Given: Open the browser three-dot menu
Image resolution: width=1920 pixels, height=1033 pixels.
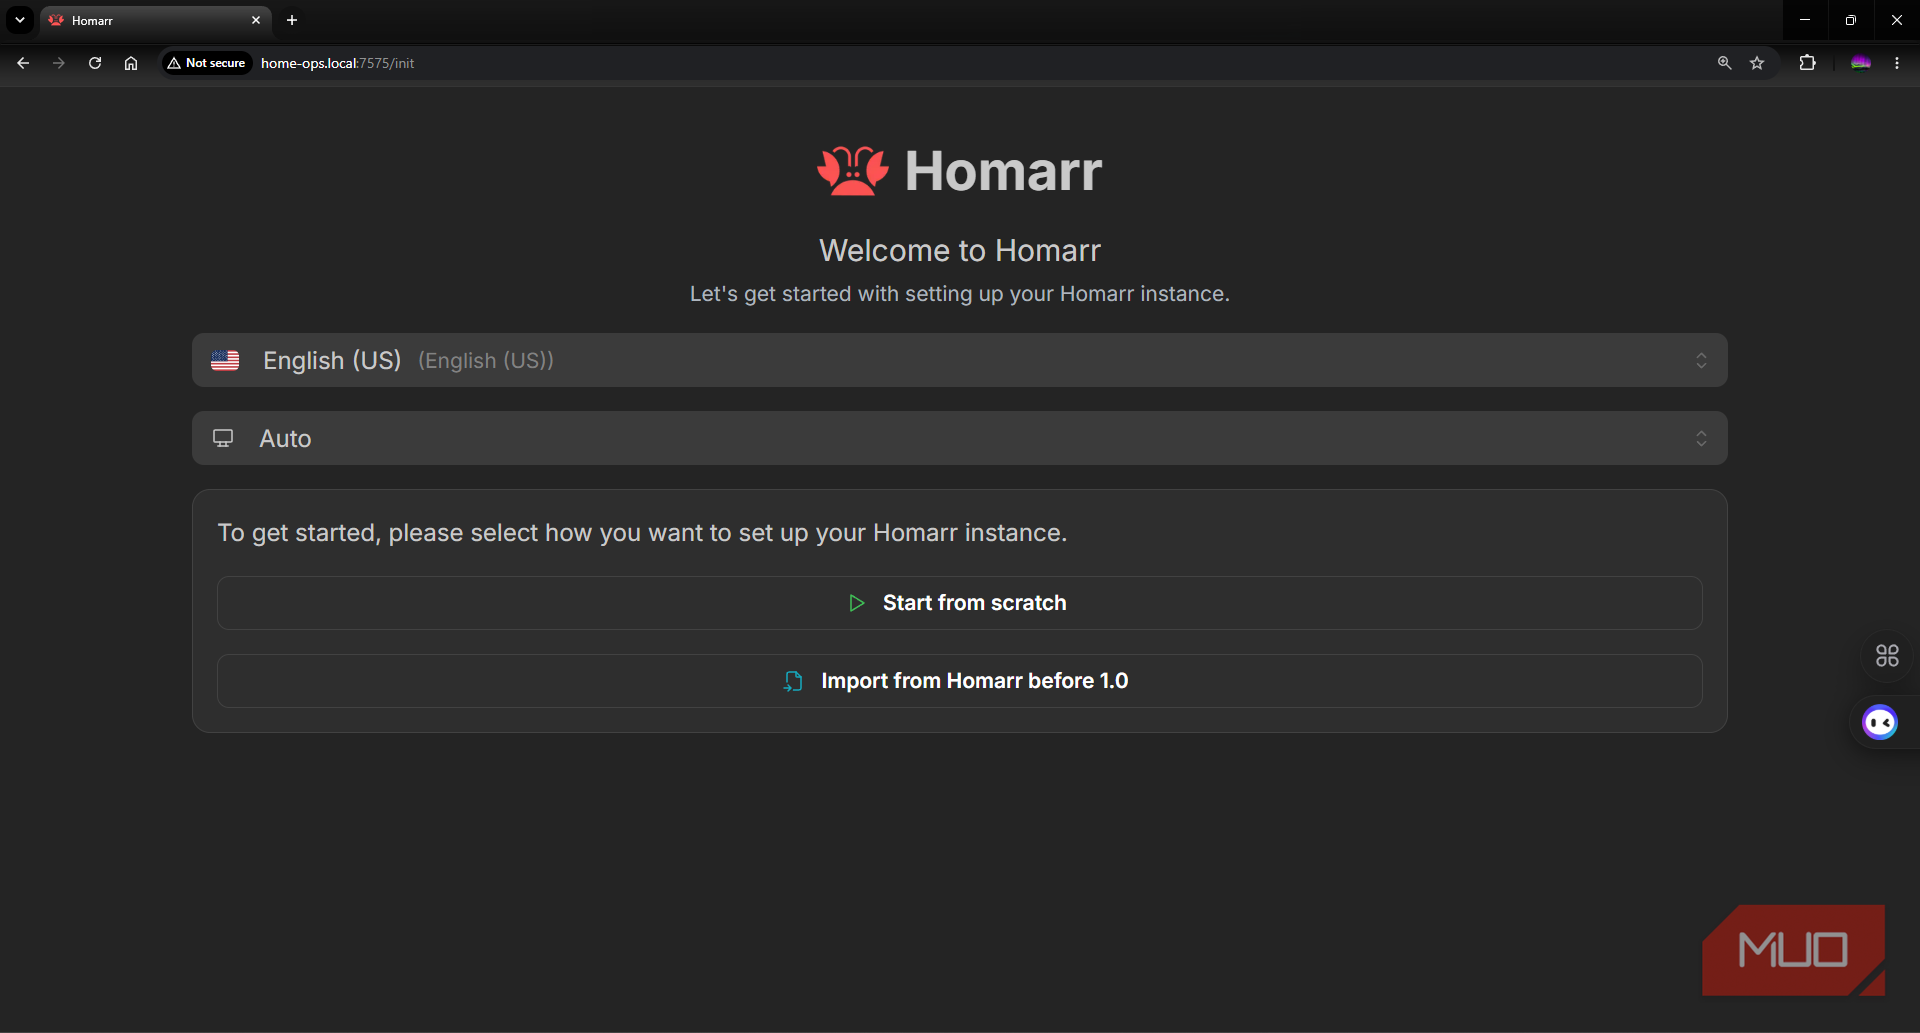Looking at the screenshot, I should [1897, 63].
